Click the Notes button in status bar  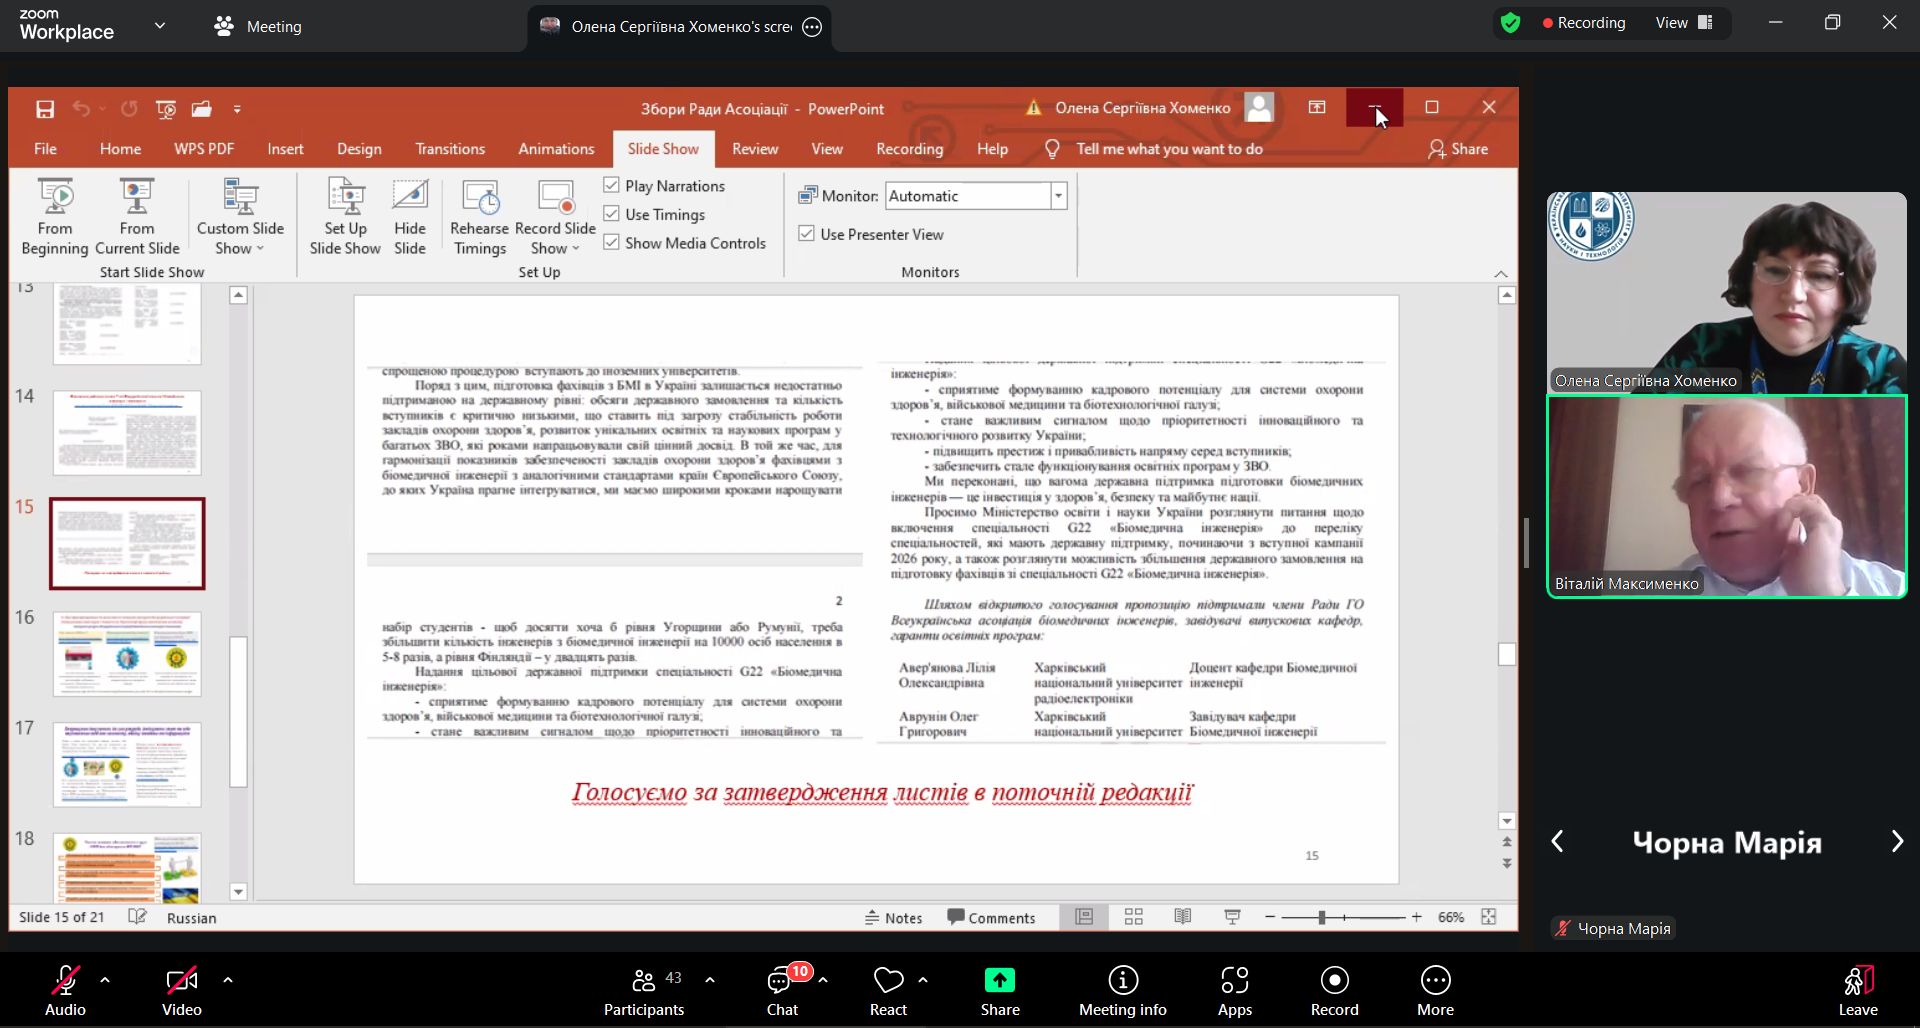pos(894,918)
